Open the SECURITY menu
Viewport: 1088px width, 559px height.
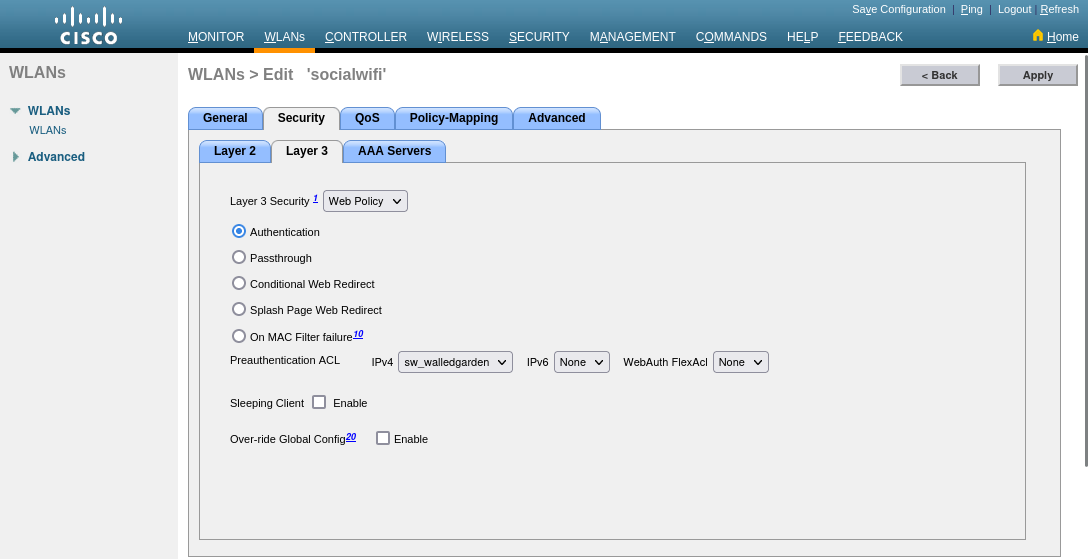pyautogui.click(x=539, y=37)
